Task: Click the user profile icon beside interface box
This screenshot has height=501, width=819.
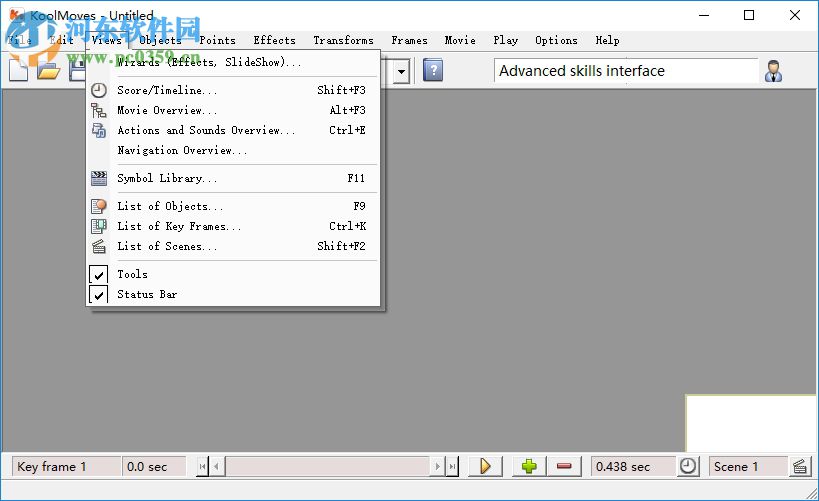Action: click(x=773, y=71)
